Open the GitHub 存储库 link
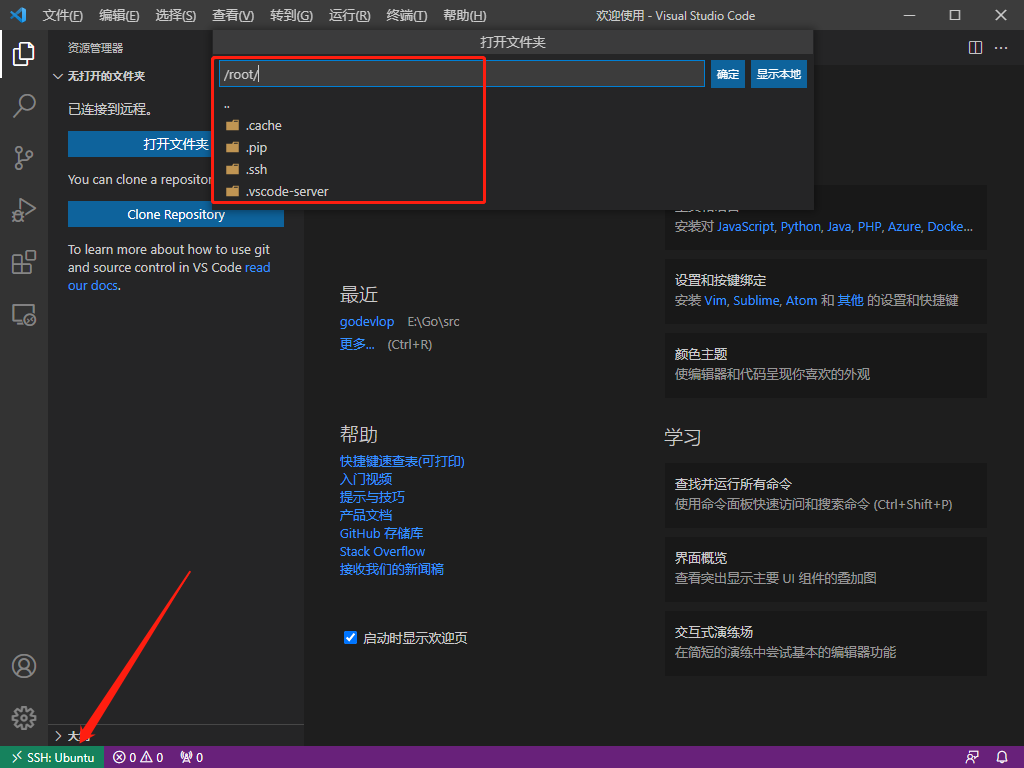 [x=381, y=534]
